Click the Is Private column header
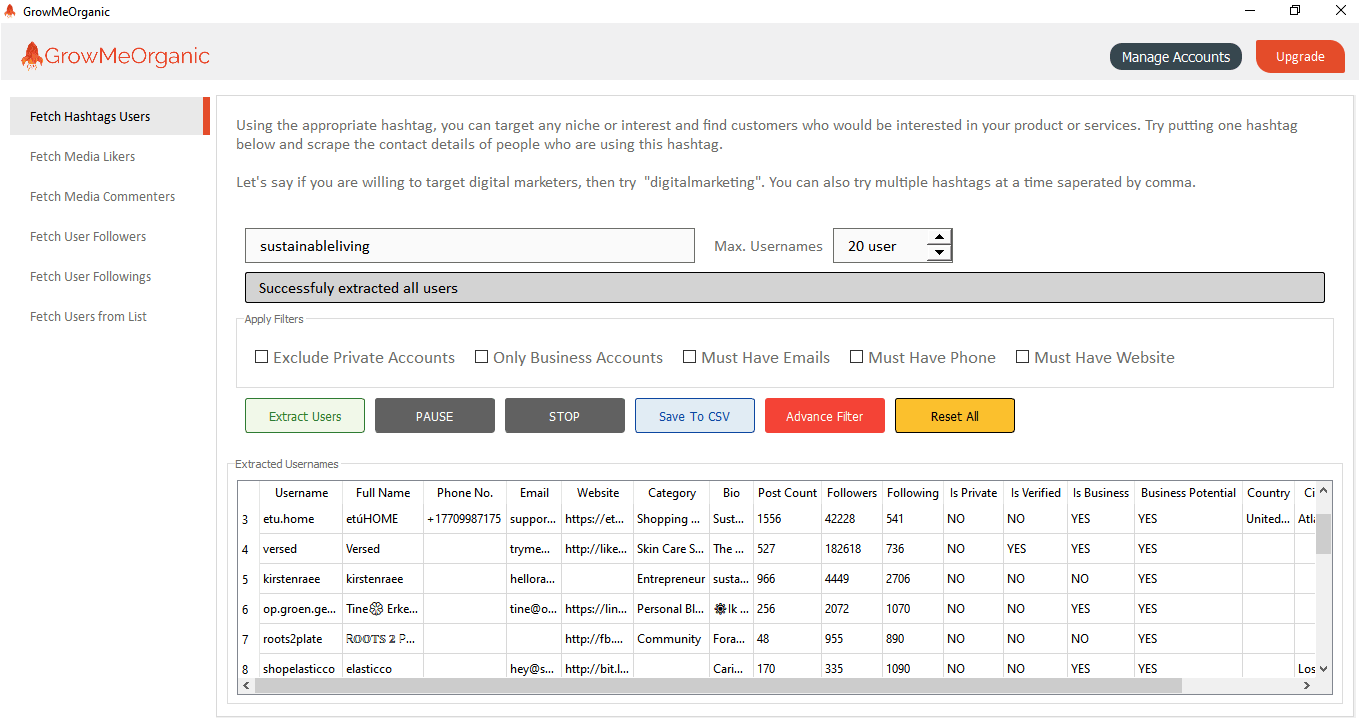Image resolution: width=1359 pixels, height=724 pixels. [x=973, y=493]
